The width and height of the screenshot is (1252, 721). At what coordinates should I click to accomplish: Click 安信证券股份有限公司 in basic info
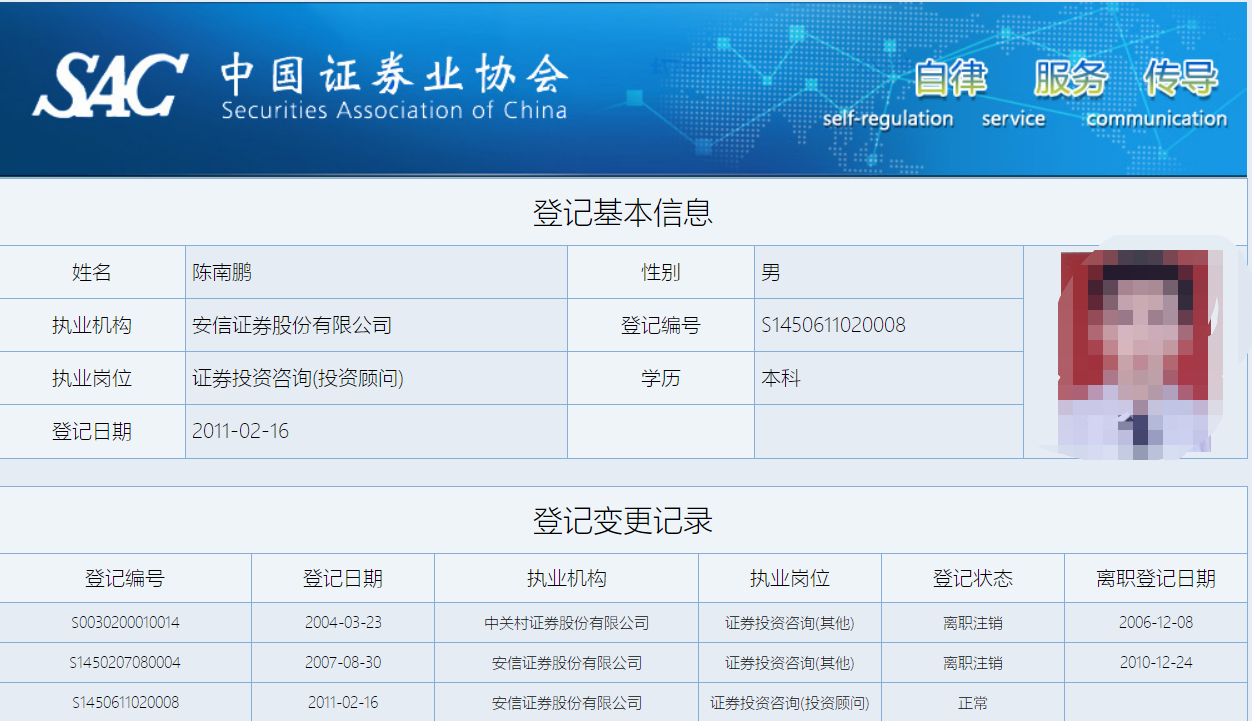point(292,325)
